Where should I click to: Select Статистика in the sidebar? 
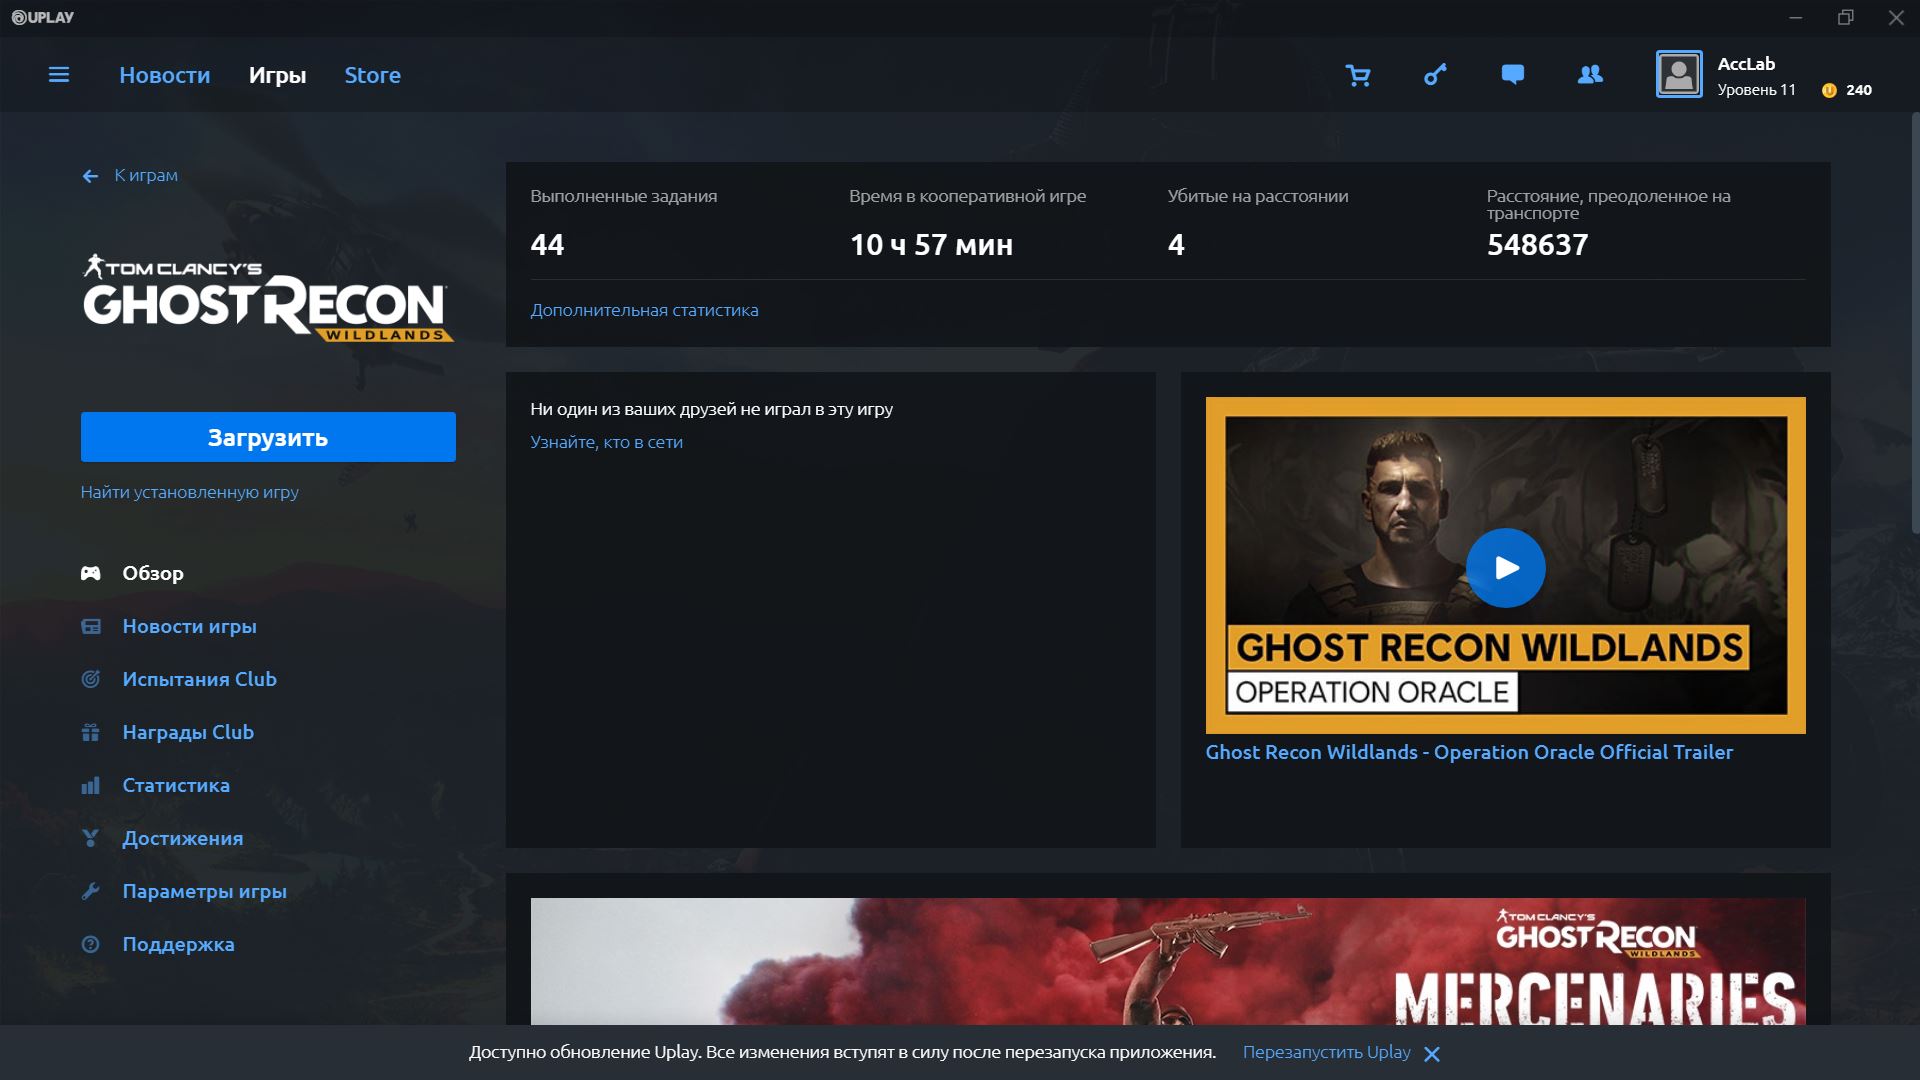pyautogui.click(x=176, y=785)
